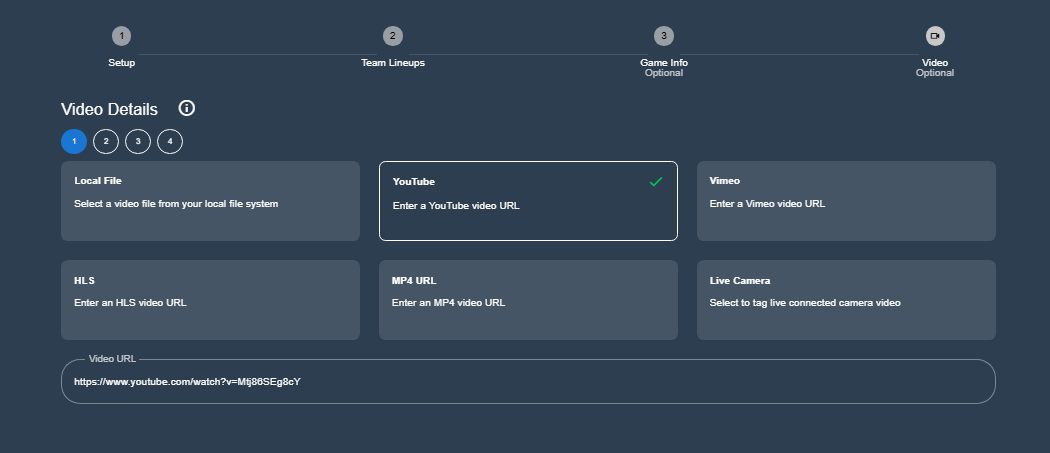Click the Setup step label

coord(122,63)
